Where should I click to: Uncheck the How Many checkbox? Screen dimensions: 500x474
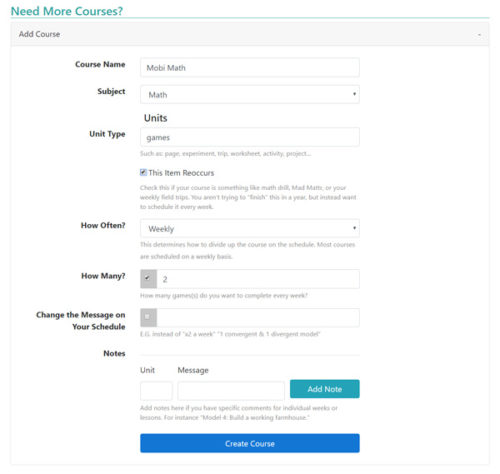(147, 278)
